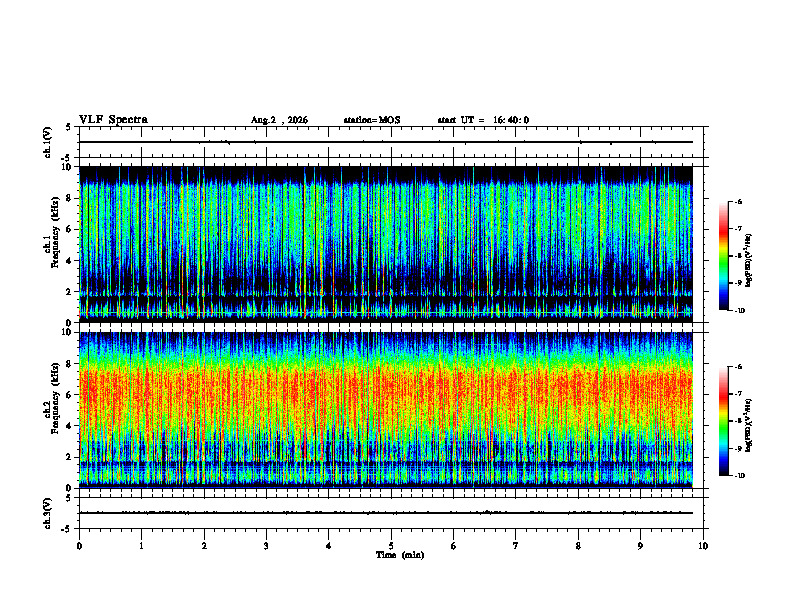Click the "Time (min)" axis title

coord(400,555)
